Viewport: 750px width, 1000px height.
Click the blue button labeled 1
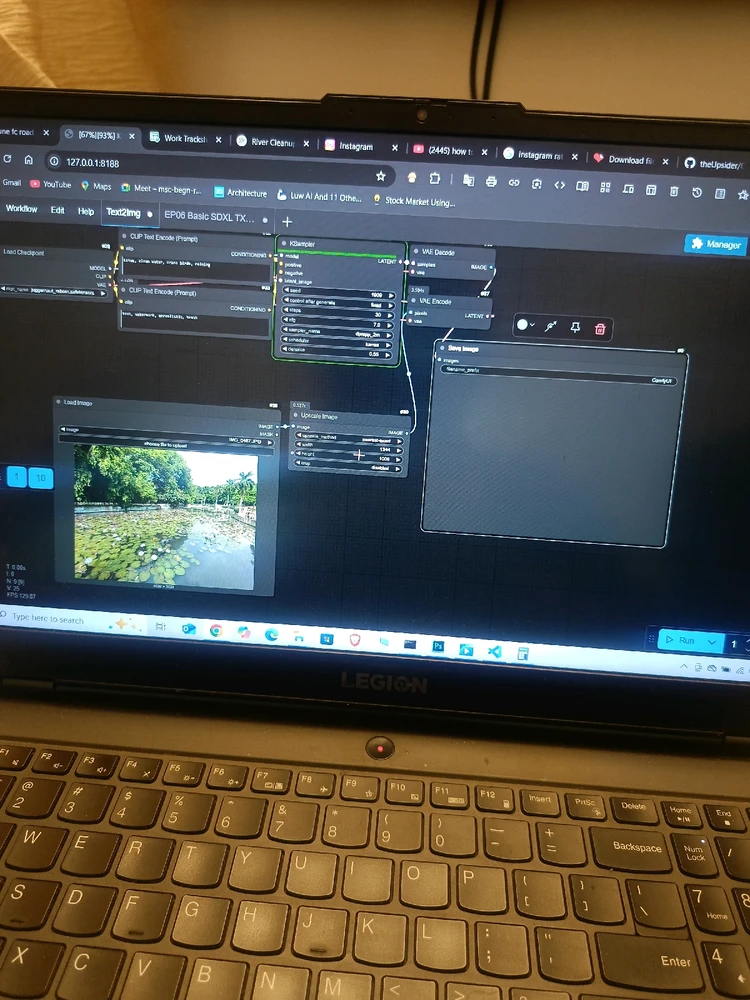point(17,476)
